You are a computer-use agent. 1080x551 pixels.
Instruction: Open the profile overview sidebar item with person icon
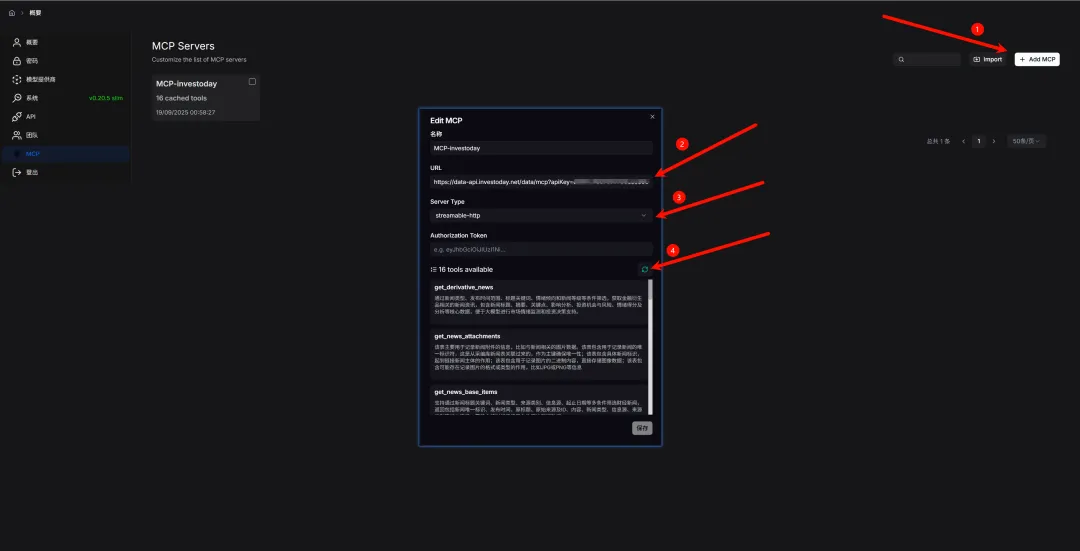pos(67,43)
